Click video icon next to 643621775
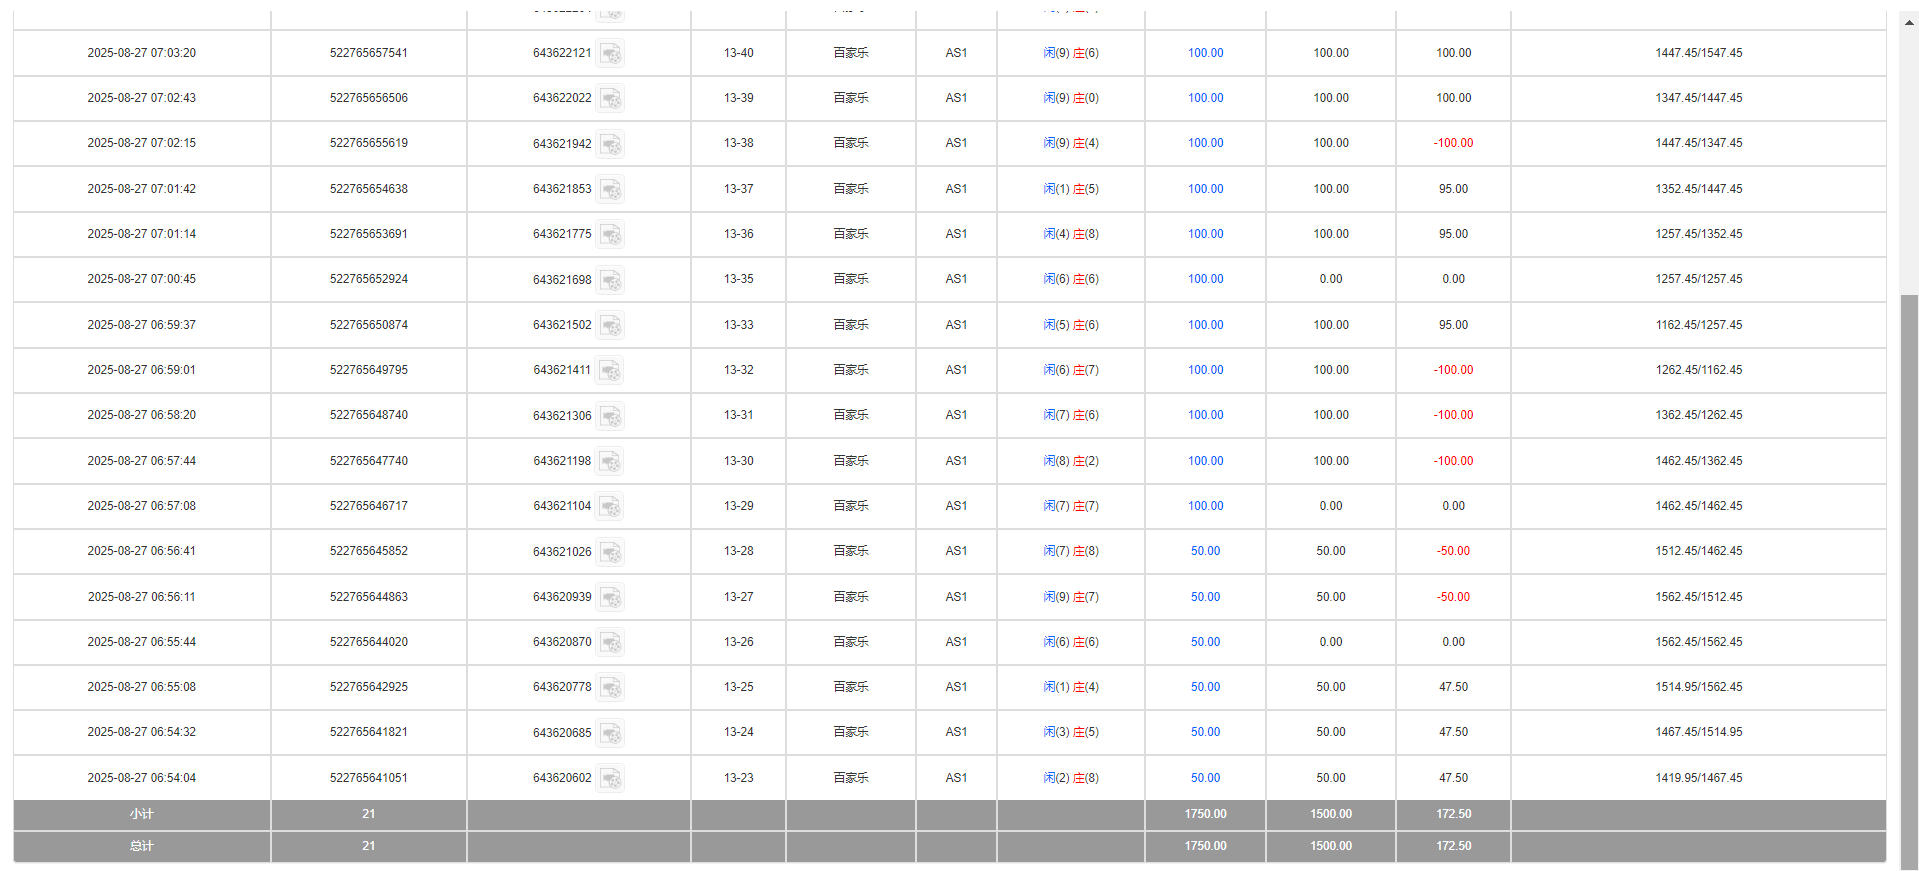The image size is (1919, 871). tap(610, 234)
